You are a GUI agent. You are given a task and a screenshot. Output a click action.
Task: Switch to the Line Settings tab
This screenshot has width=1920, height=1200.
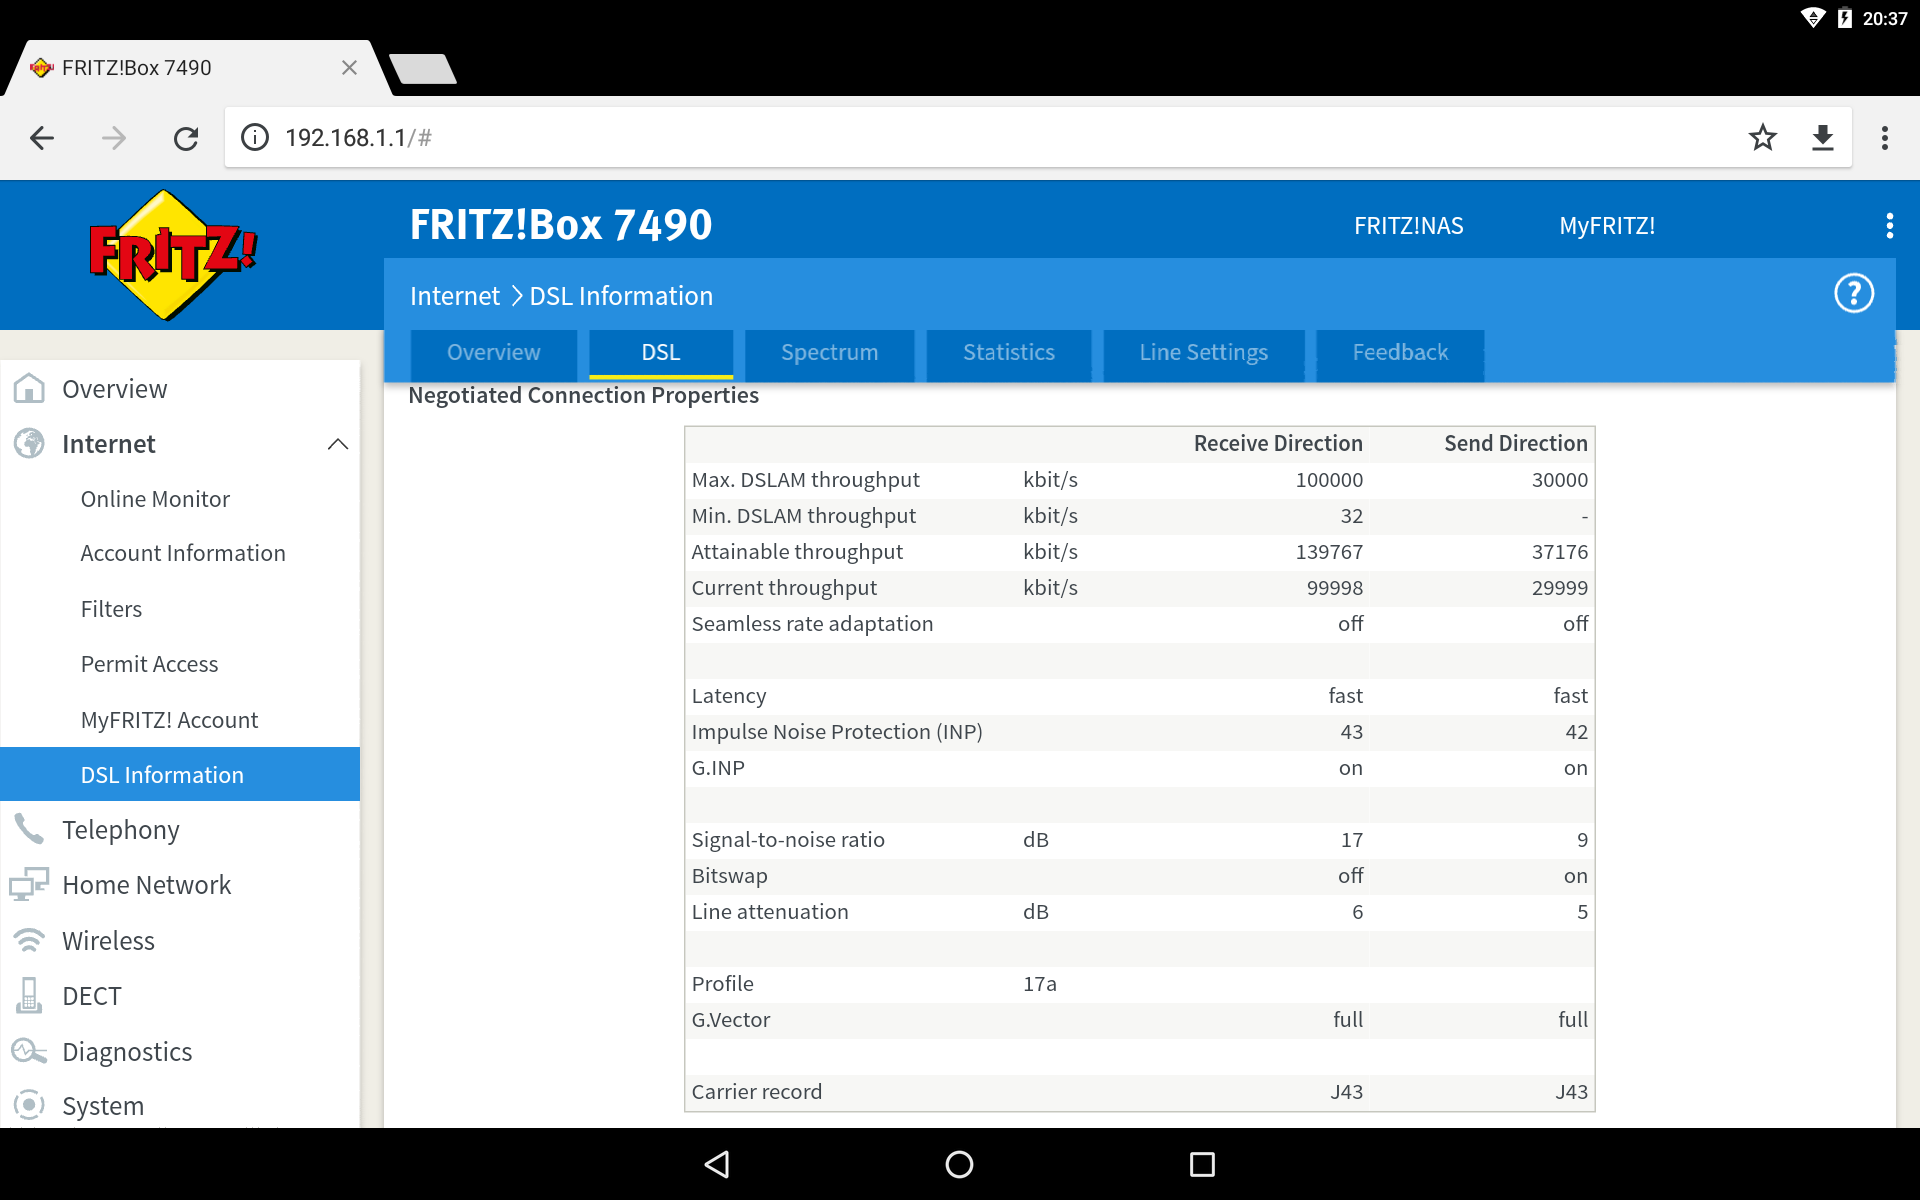click(x=1203, y=353)
